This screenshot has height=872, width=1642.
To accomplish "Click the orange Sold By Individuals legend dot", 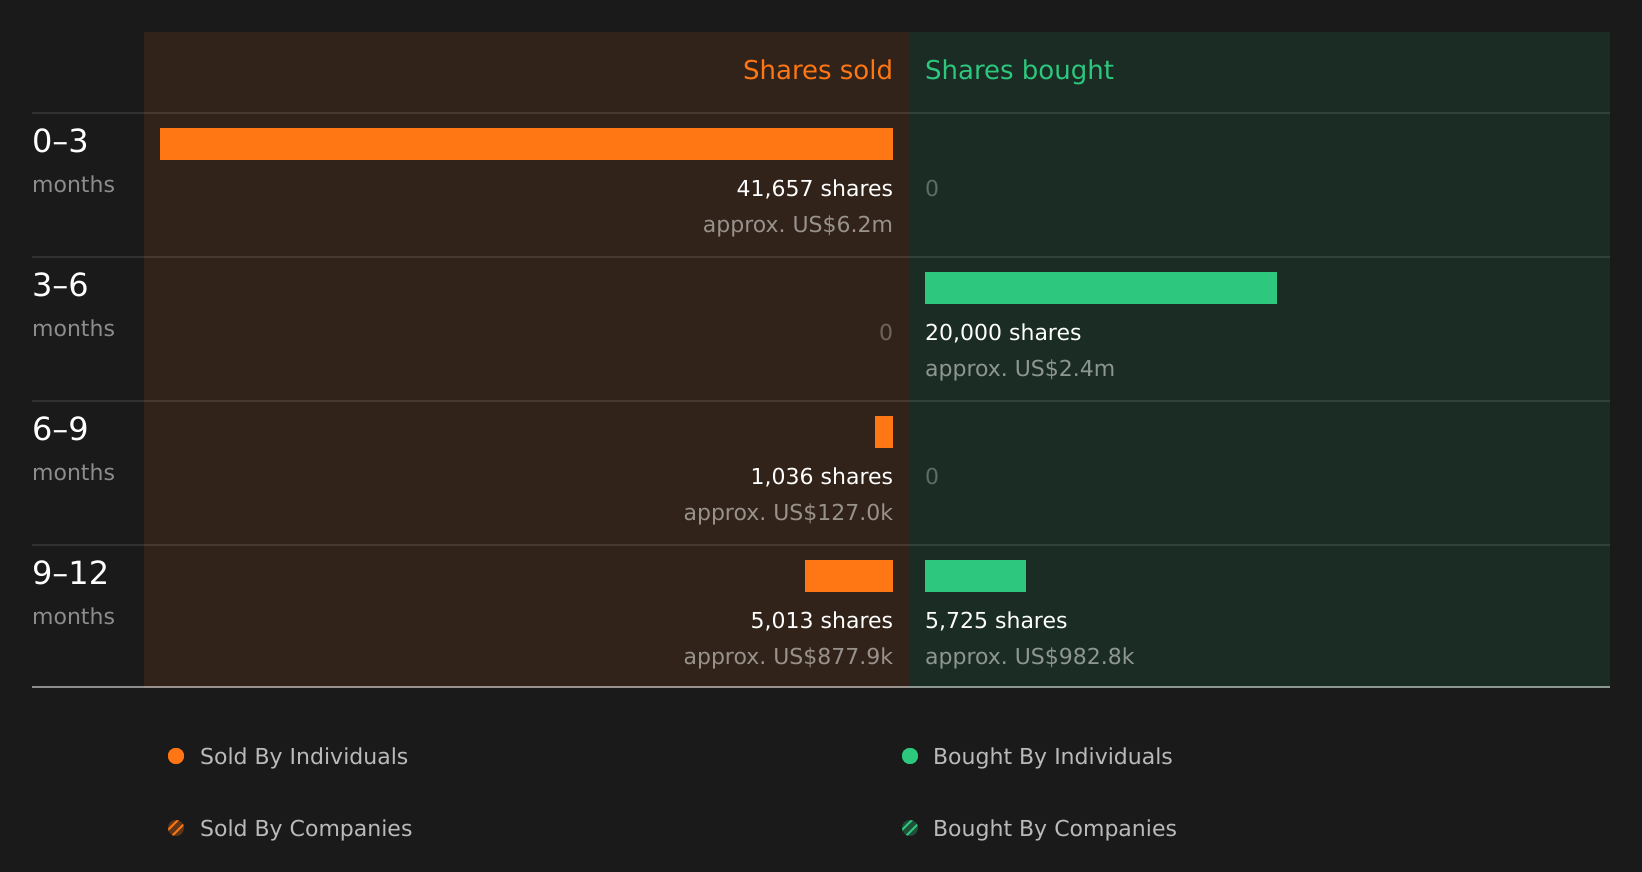I will (x=176, y=756).
